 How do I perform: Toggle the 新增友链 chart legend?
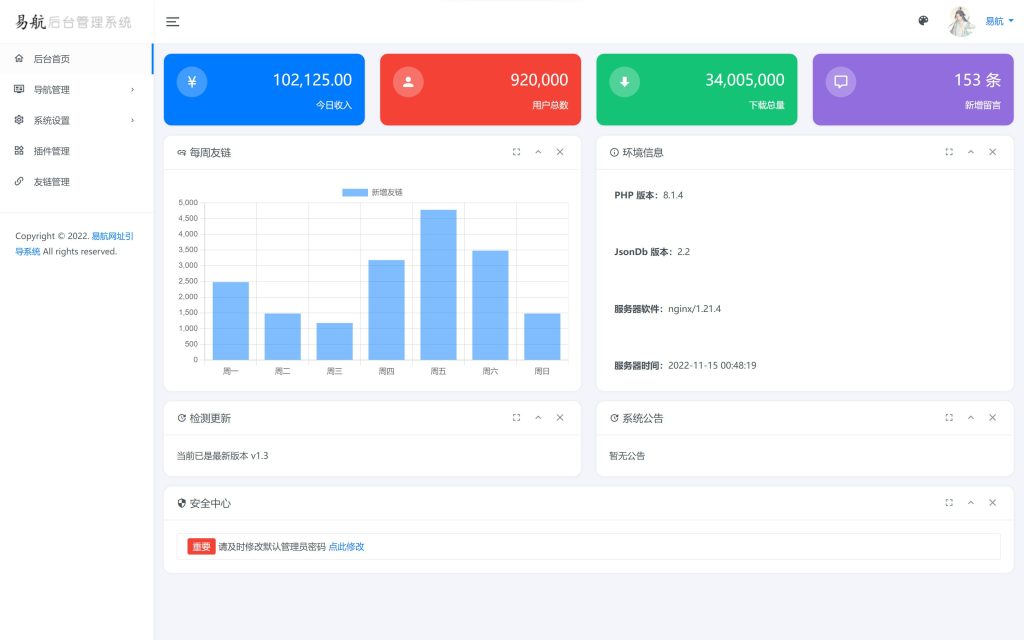(x=369, y=191)
